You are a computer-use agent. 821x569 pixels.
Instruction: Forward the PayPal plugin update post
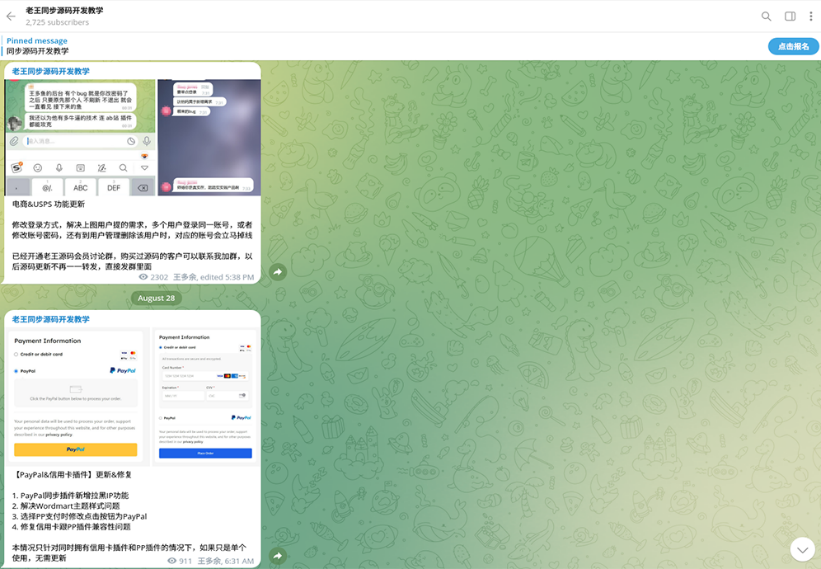tap(278, 555)
